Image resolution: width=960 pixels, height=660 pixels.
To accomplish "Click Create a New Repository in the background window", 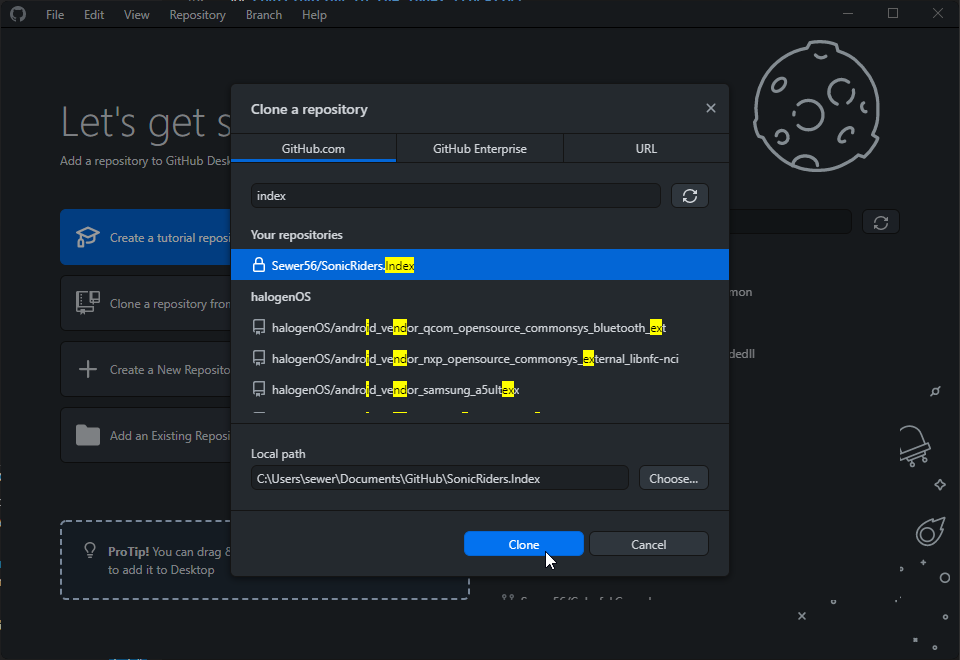I will pyautogui.click(x=146, y=370).
